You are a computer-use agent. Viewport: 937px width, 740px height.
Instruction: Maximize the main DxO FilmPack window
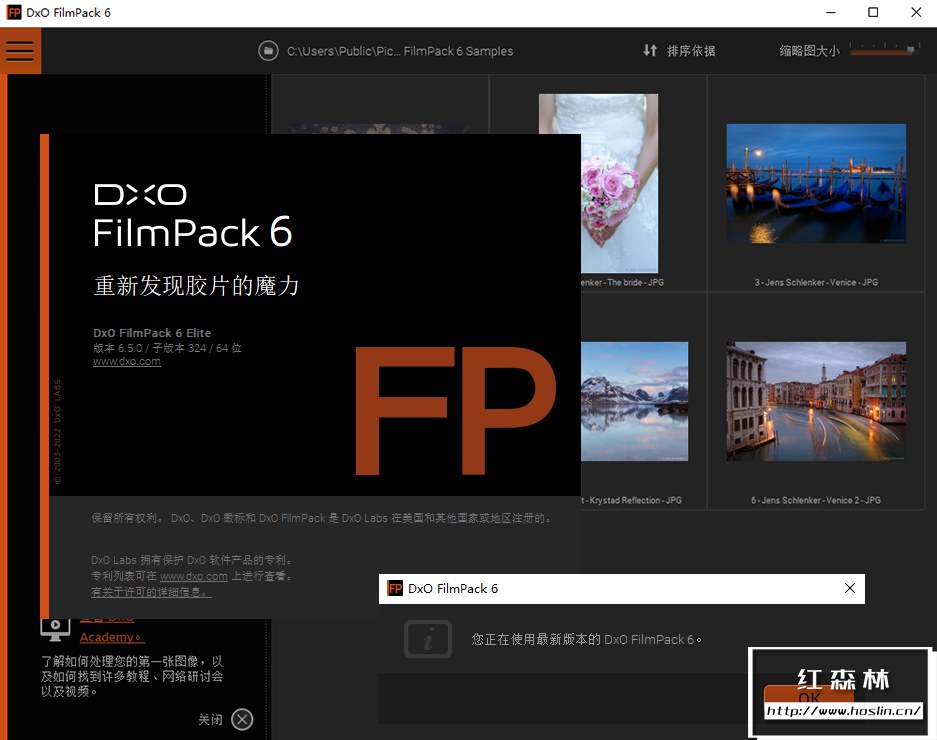click(x=873, y=13)
